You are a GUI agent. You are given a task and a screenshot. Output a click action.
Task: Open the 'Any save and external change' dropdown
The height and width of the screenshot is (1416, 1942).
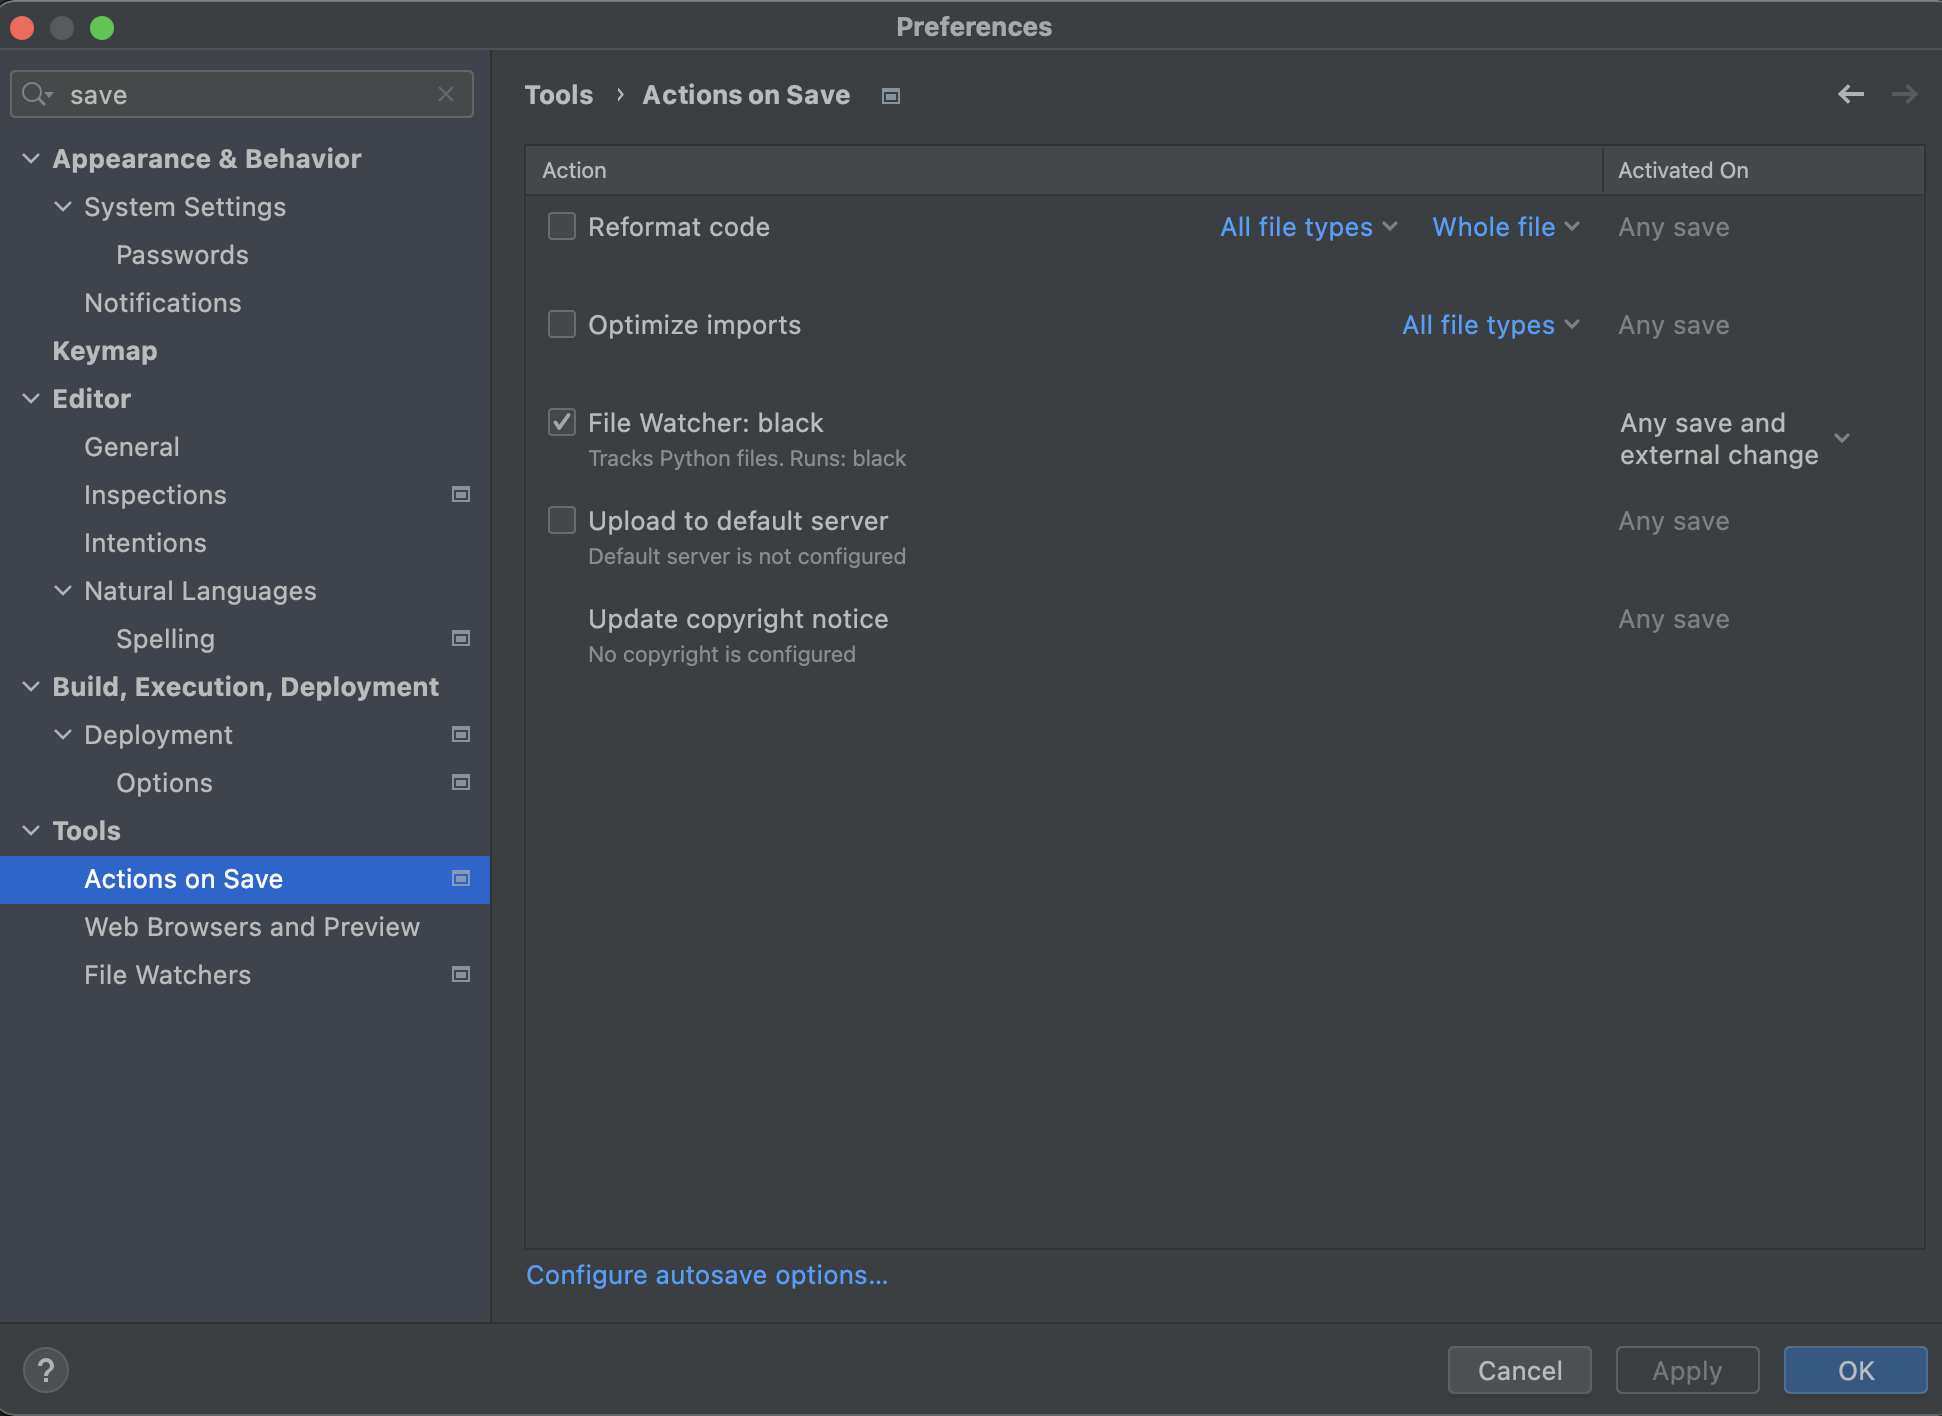pos(1841,438)
